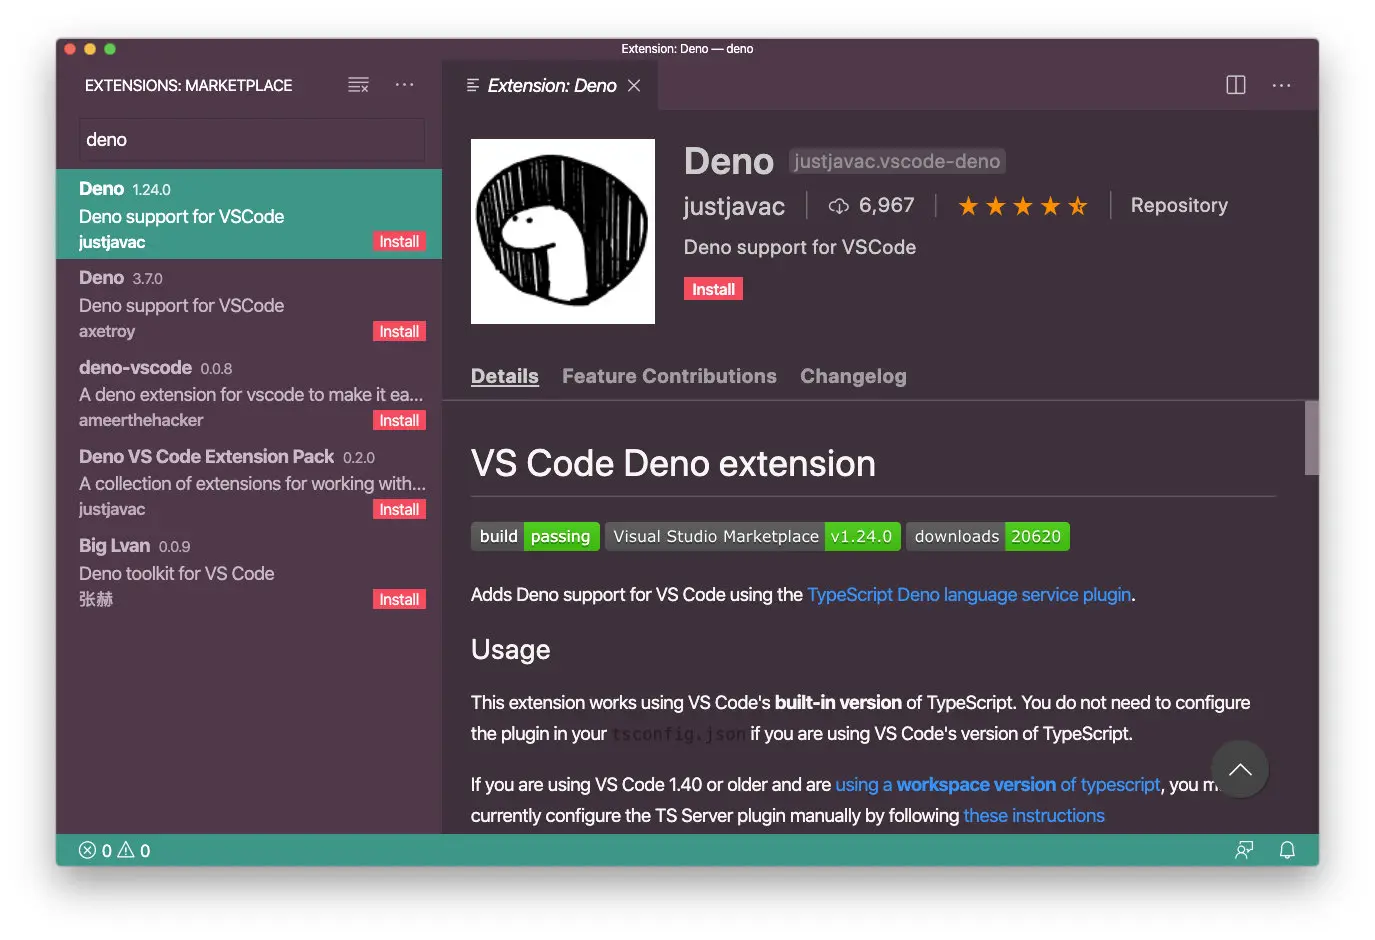Split the editor to the side
This screenshot has width=1375, height=940.
point(1236,85)
